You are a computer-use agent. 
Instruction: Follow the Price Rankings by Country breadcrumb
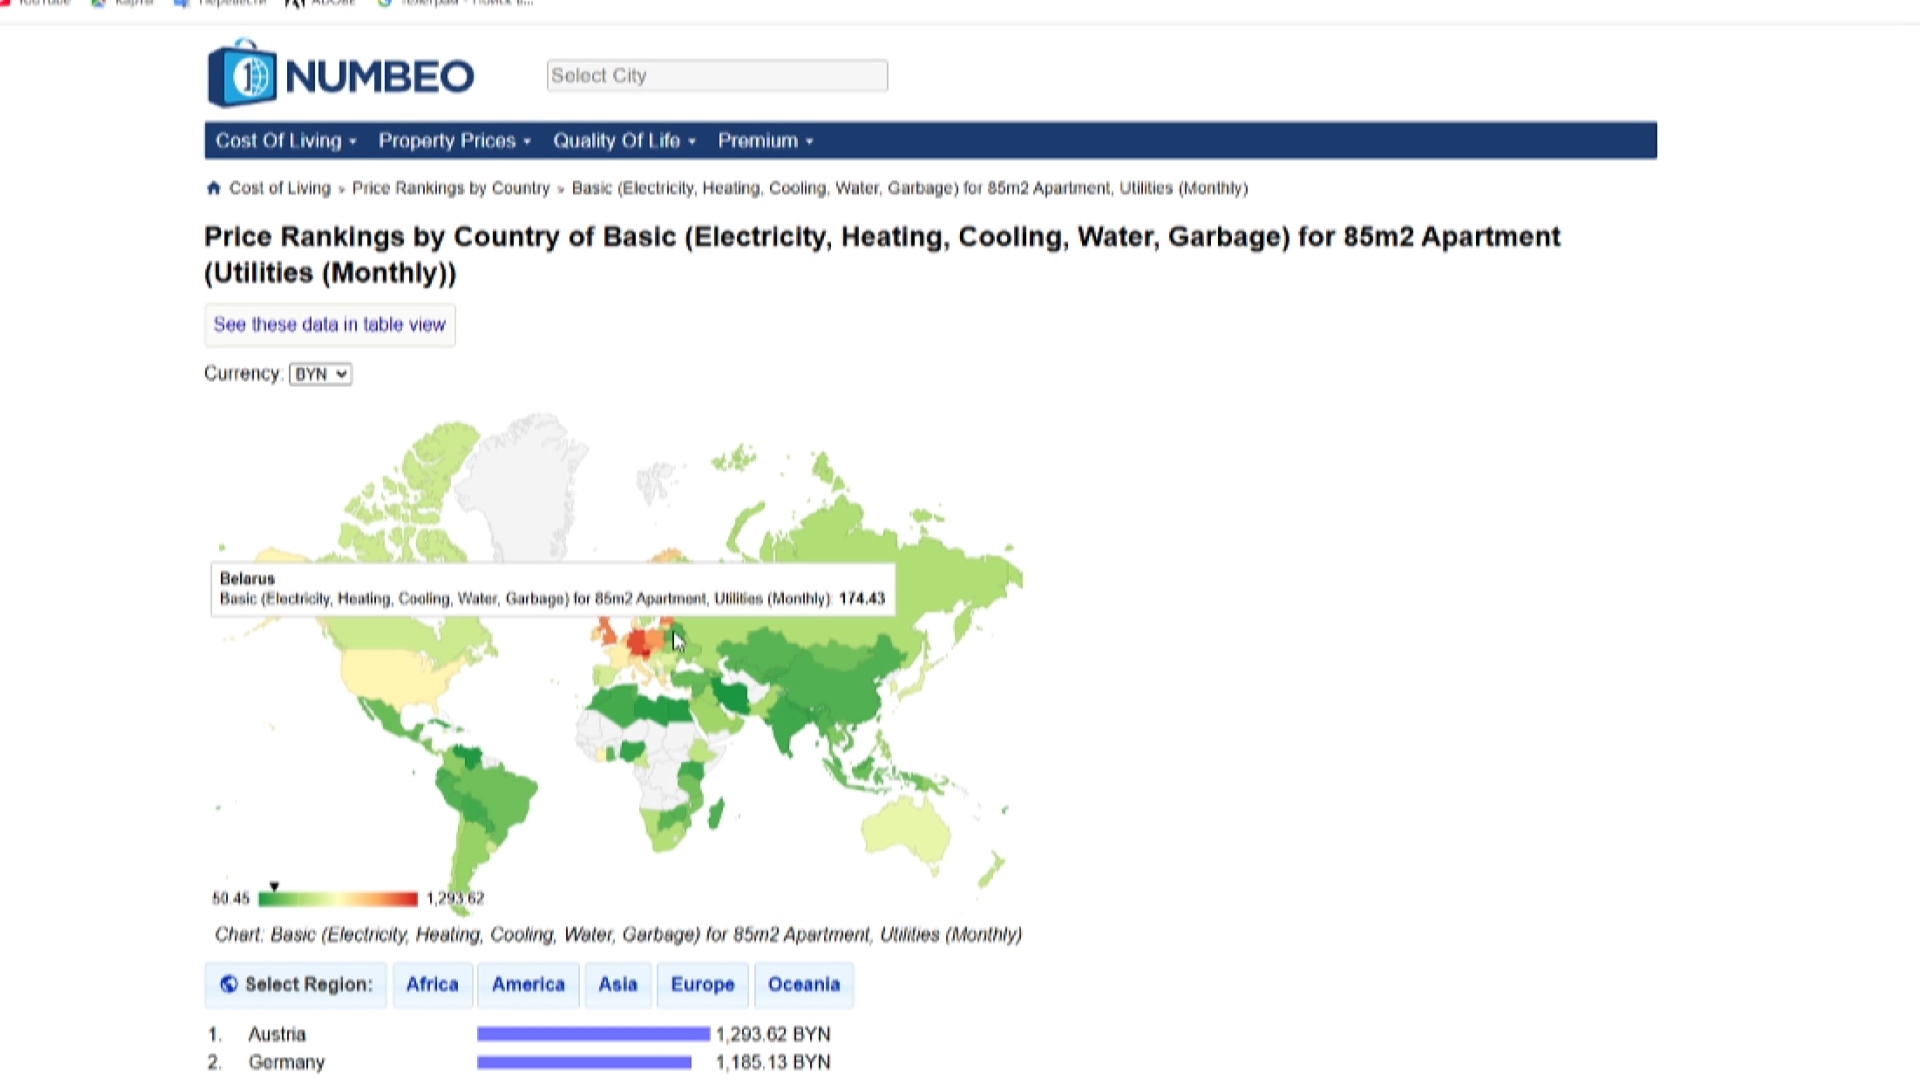coord(451,188)
